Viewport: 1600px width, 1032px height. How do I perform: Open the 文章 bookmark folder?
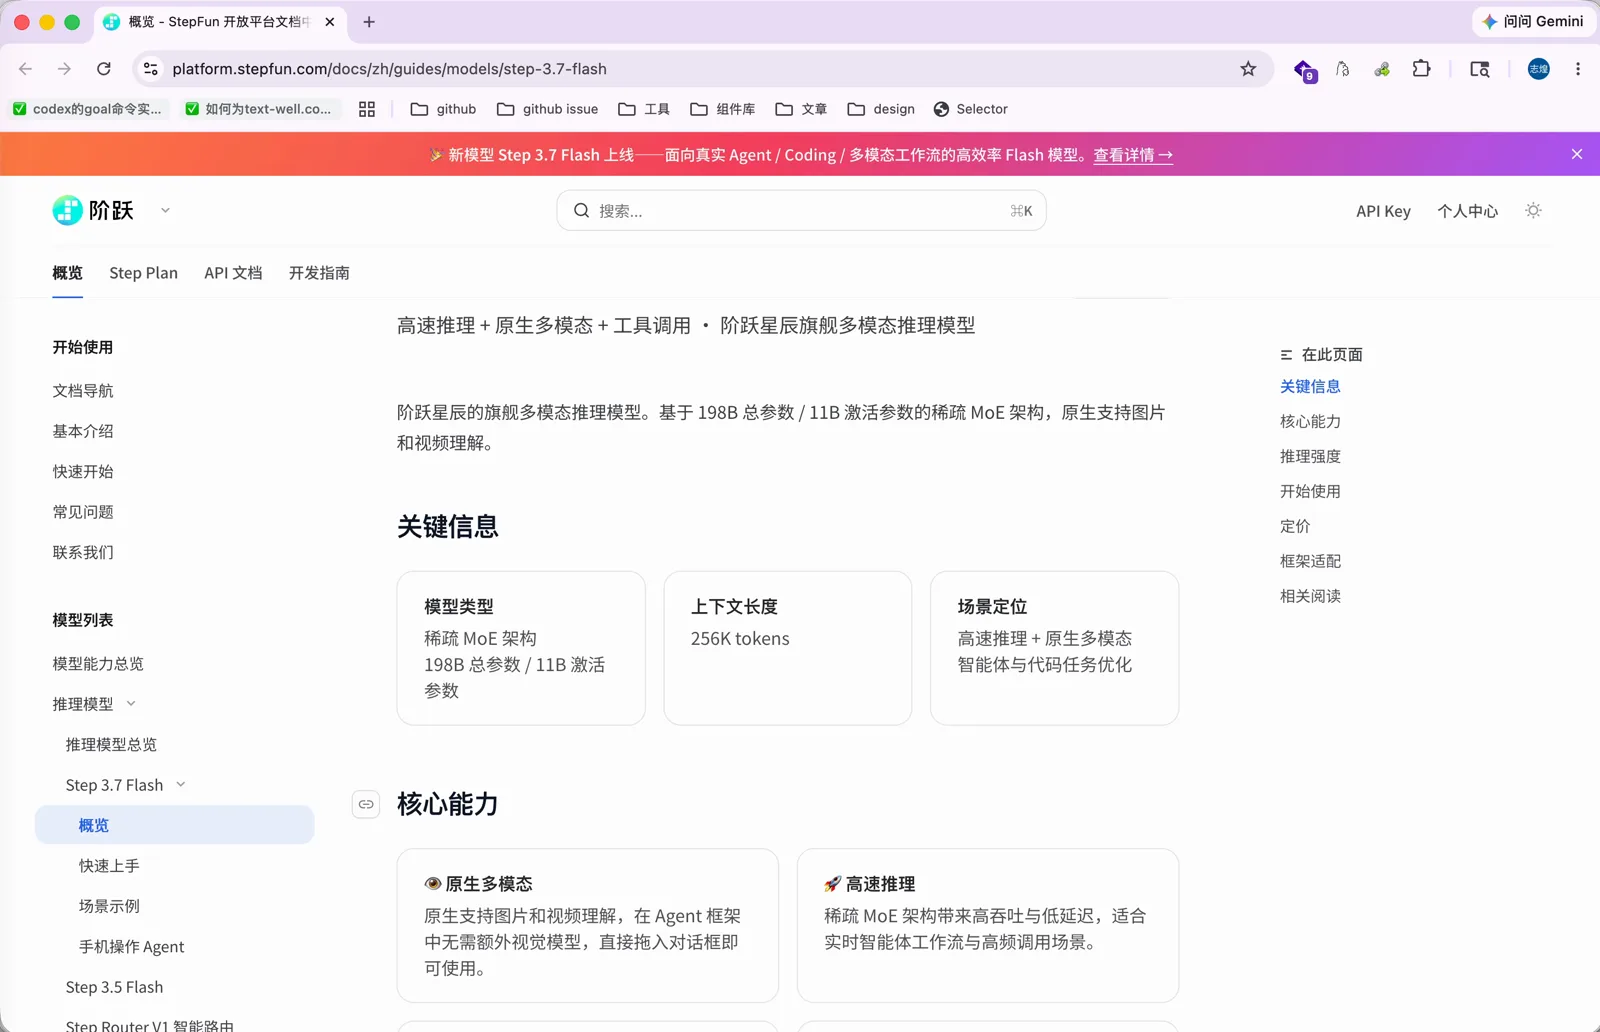pyautogui.click(x=801, y=109)
